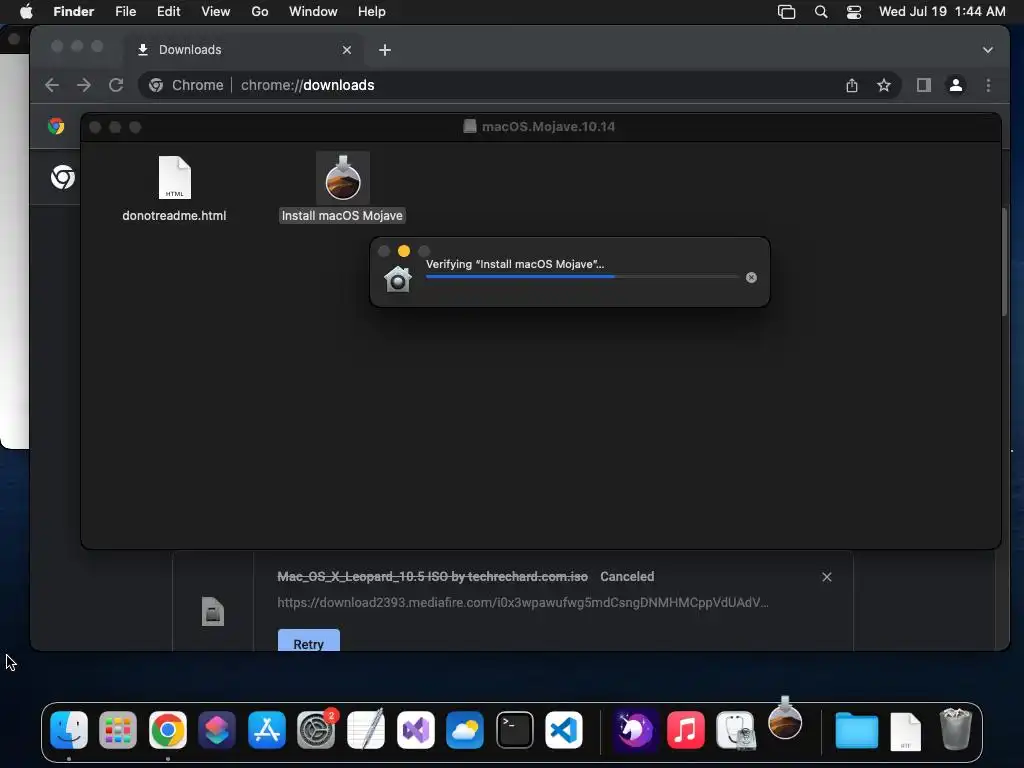
Task: Open the View menu
Action: point(216,12)
